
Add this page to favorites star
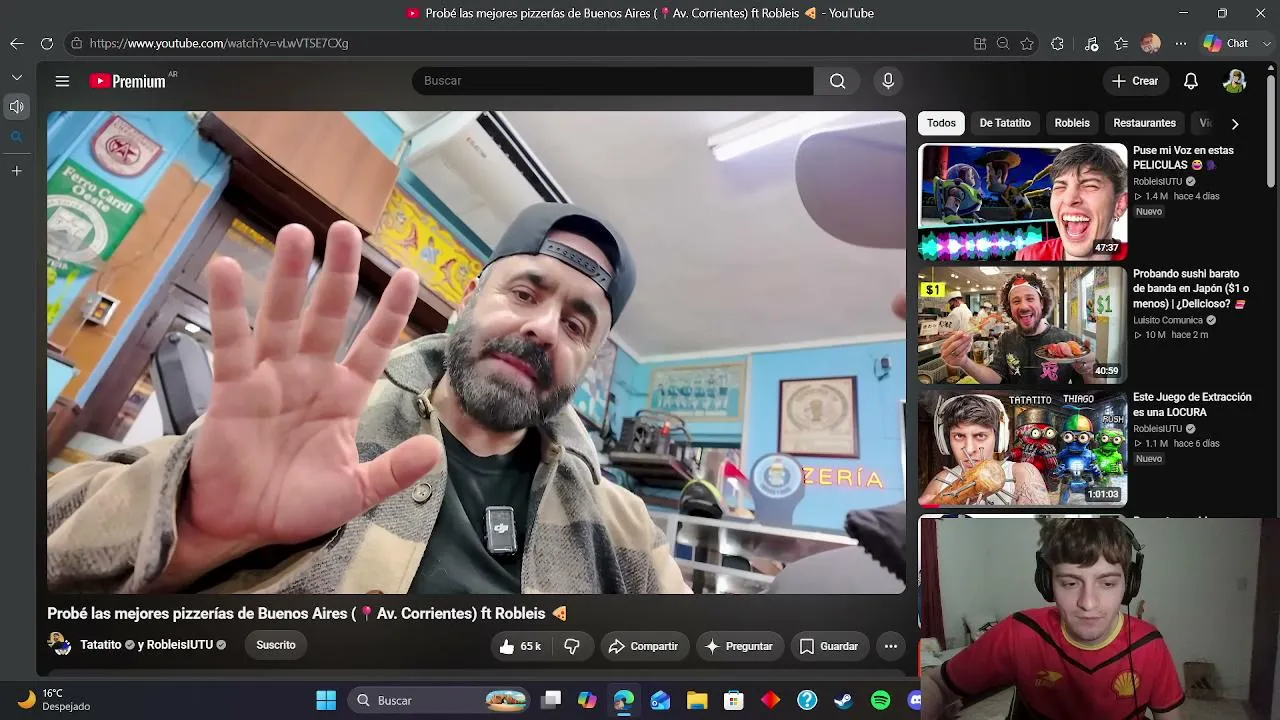tap(1027, 43)
